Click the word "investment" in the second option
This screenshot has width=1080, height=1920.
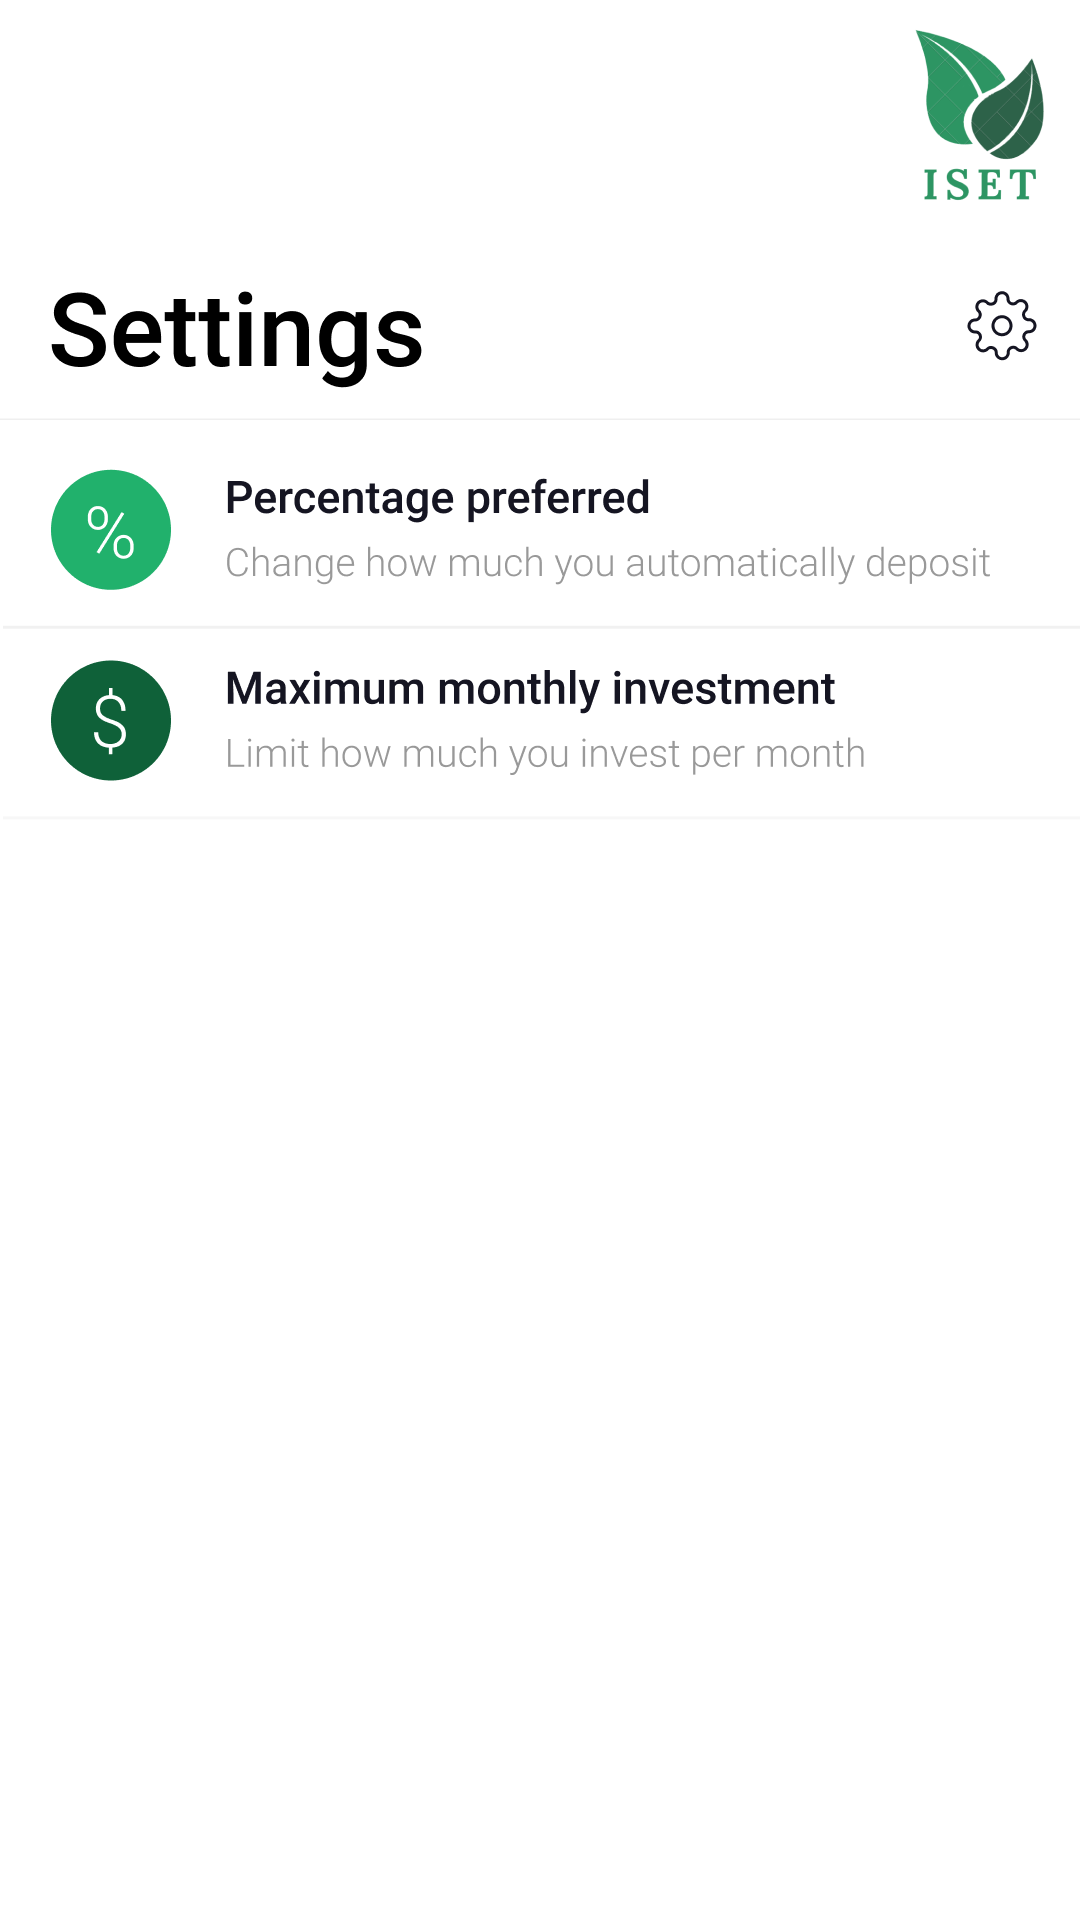(723, 689)
